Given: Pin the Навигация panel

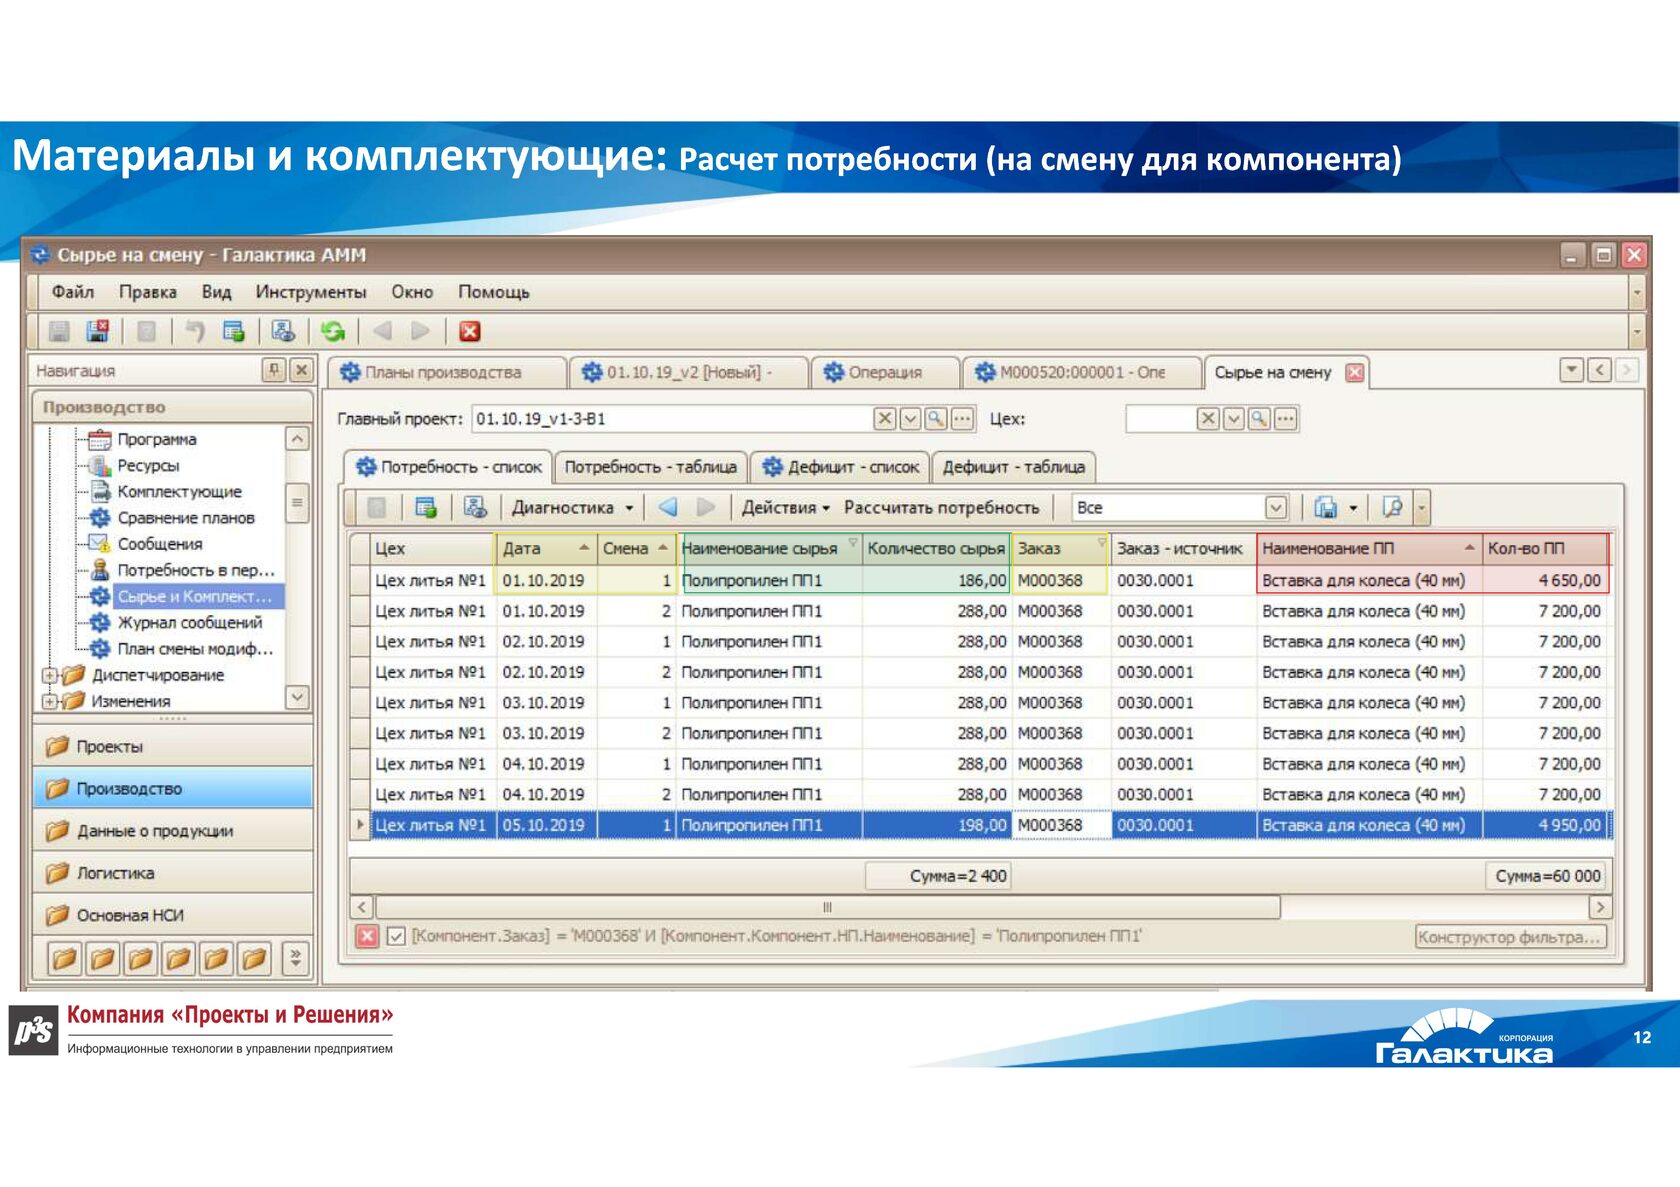Looking at the screenshot, I should 274,370.
